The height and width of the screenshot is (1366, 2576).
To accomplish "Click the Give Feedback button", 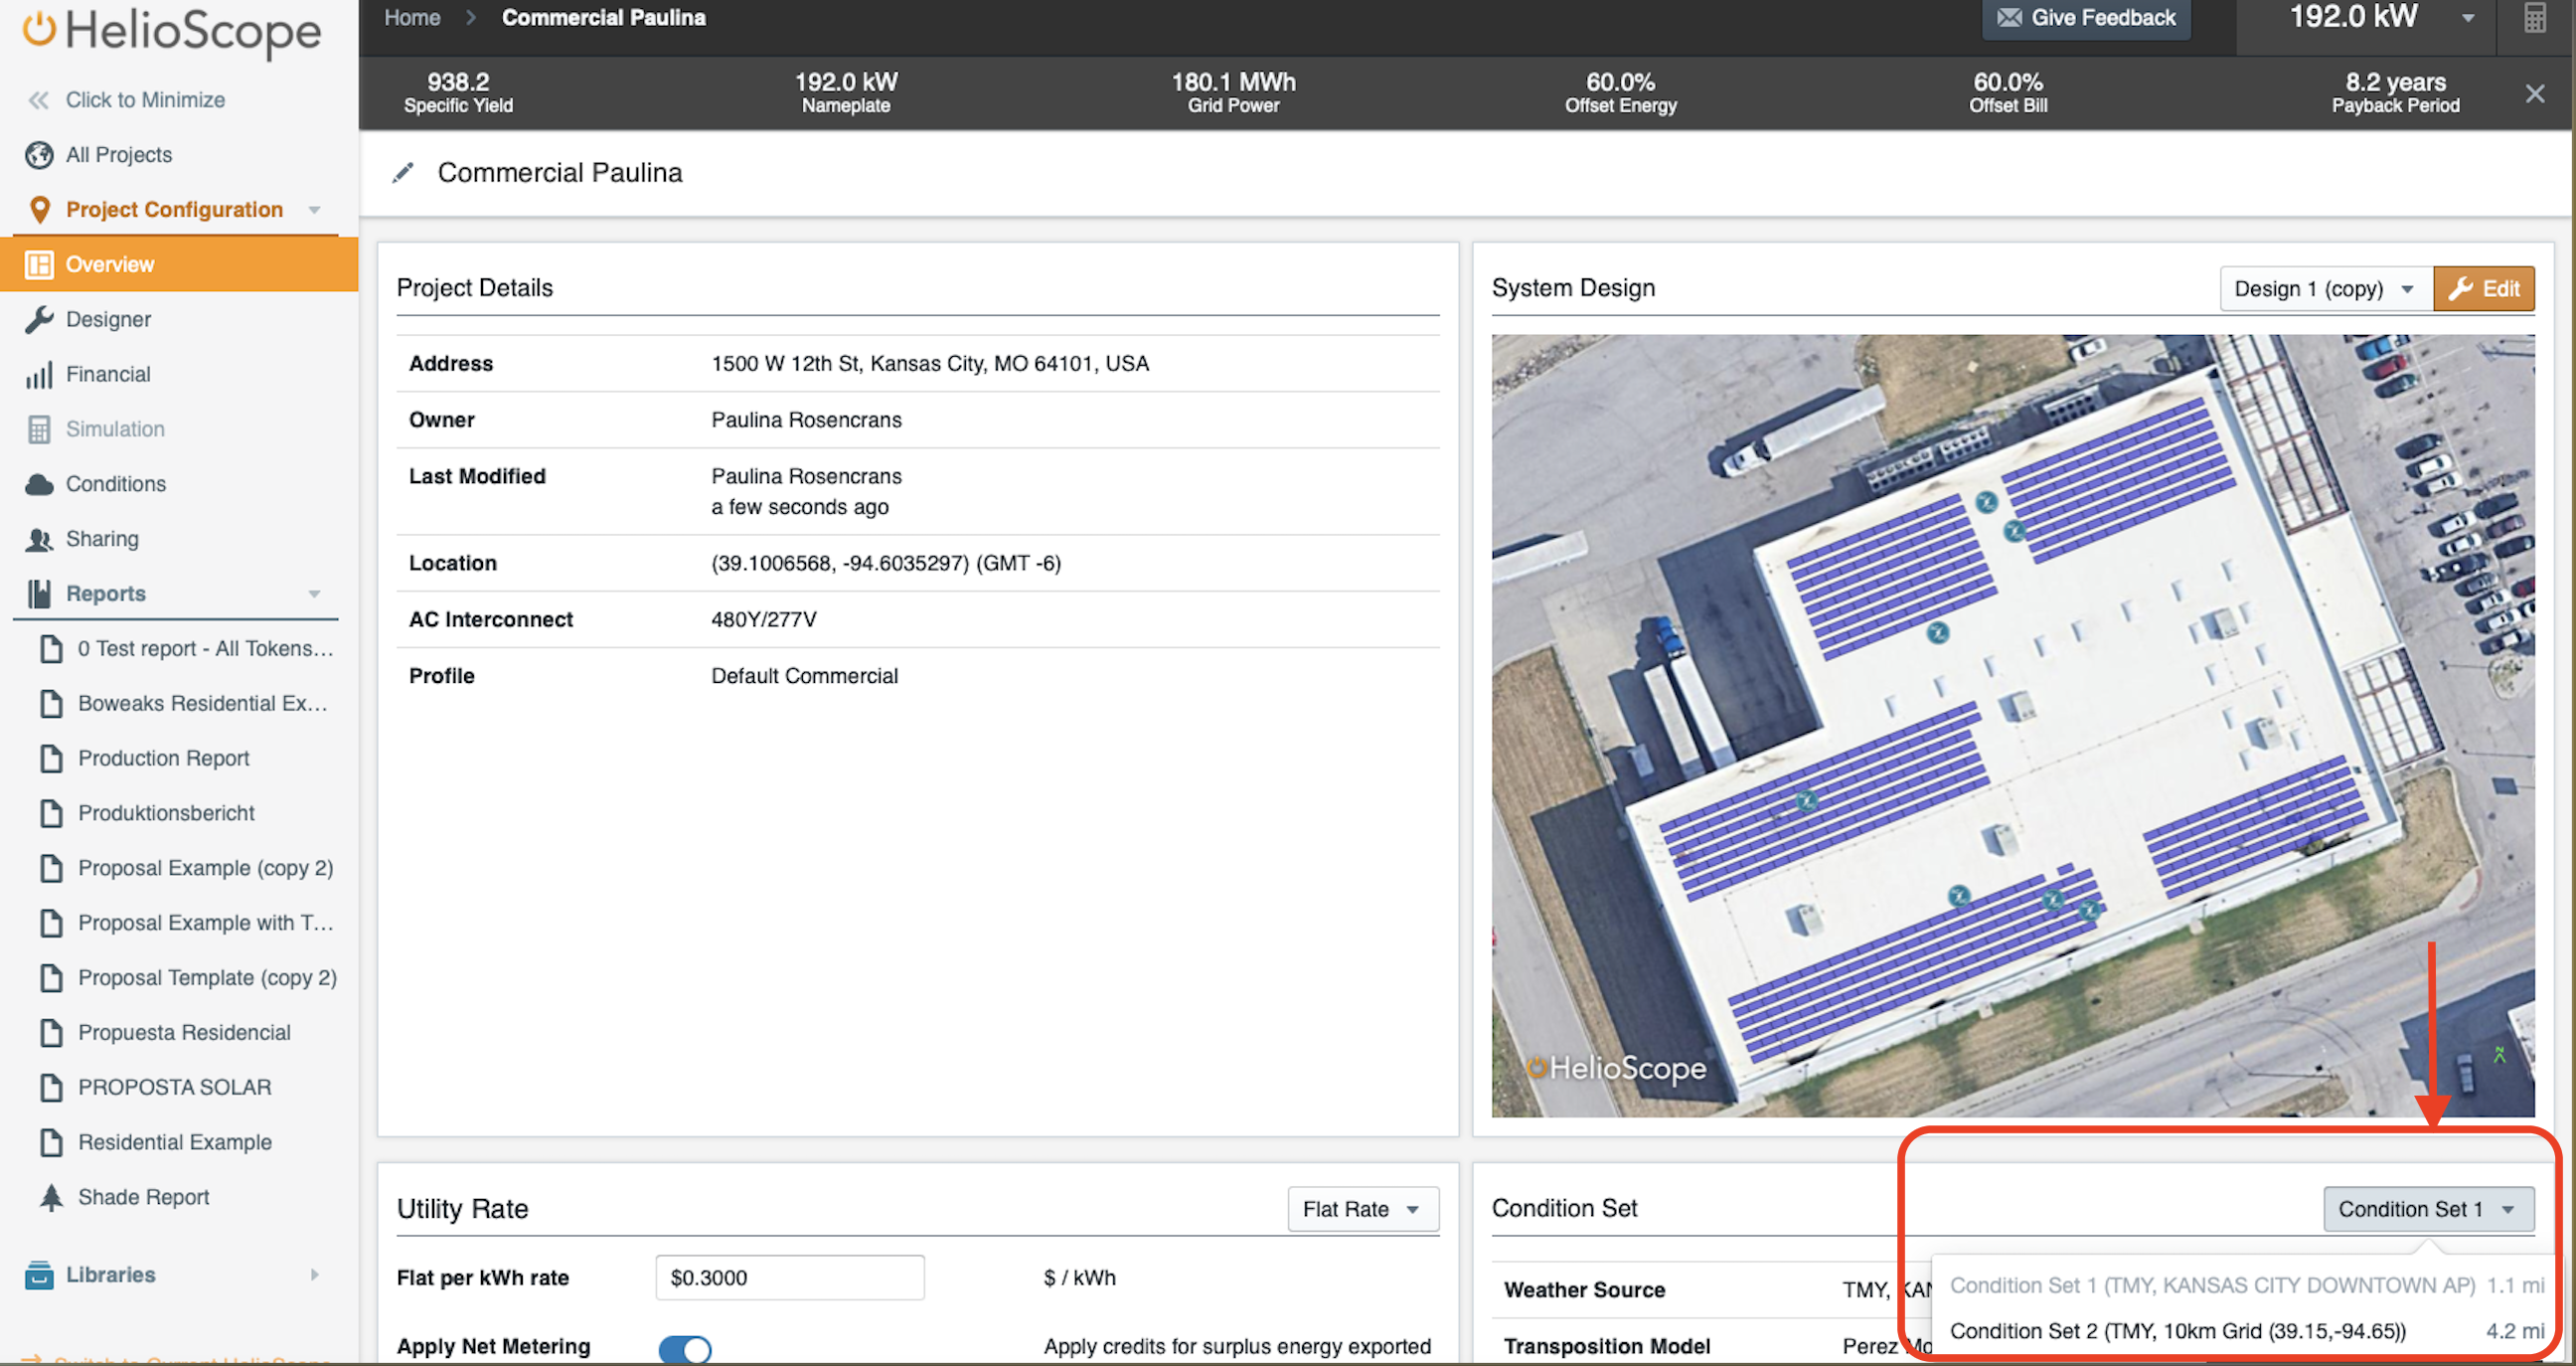I will pos(2086,18).
